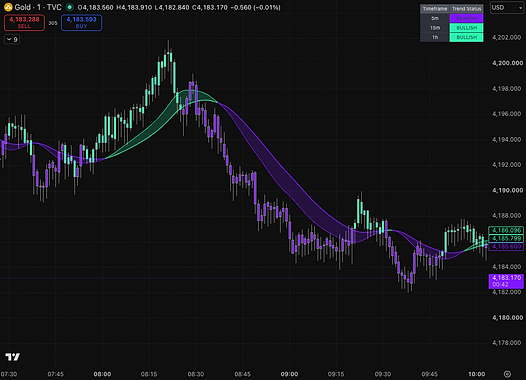Click the 09:30 time axis label
Viewport: 526px width, 380px height.
383,374
